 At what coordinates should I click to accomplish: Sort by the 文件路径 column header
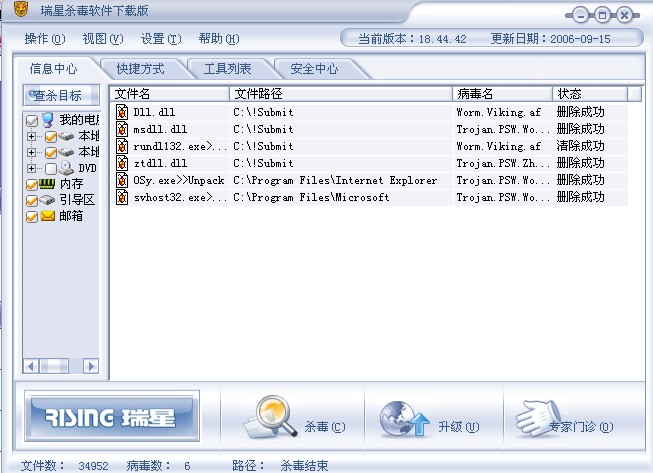click(x=341, y=94)
